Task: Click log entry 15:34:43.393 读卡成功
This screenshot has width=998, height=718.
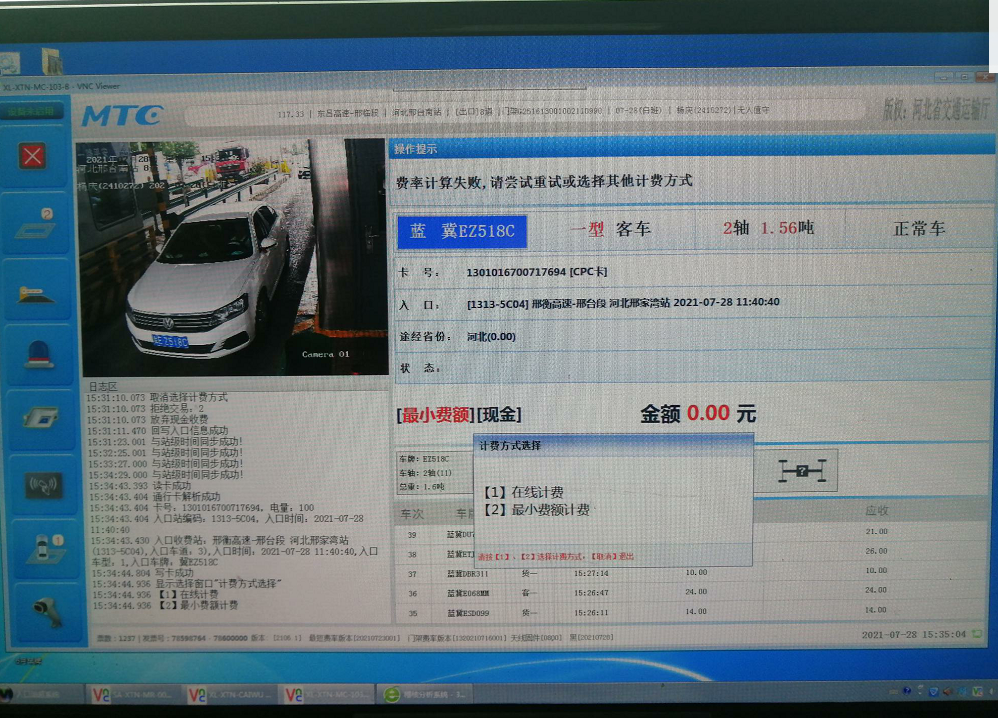Action: tap(139, 486)
